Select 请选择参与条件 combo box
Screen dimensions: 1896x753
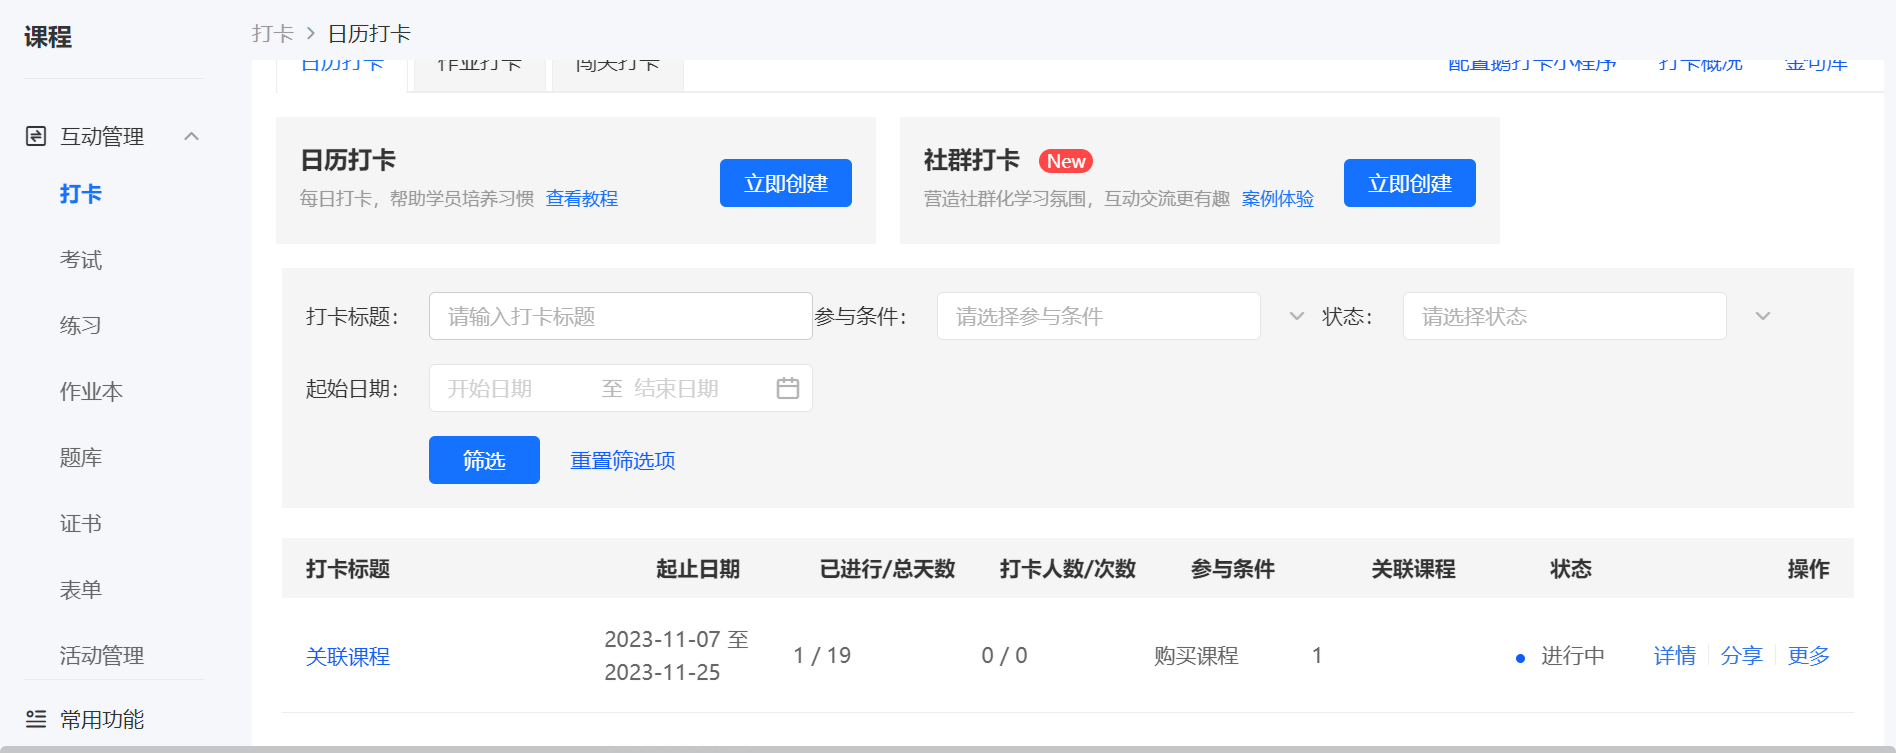(x=1098, y=316)
